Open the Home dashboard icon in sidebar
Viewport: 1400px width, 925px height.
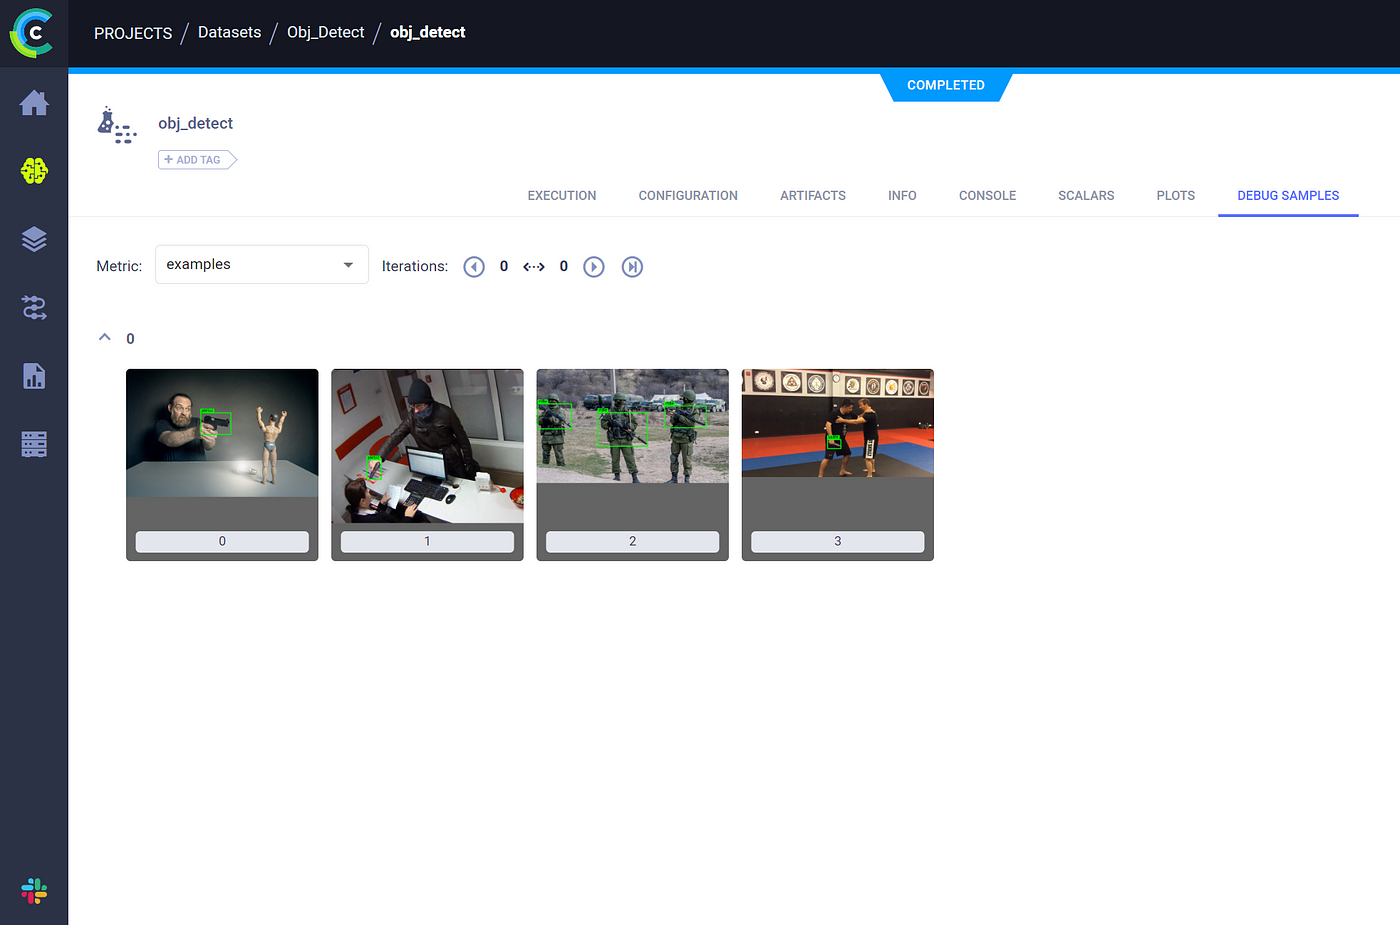point(34,103)
